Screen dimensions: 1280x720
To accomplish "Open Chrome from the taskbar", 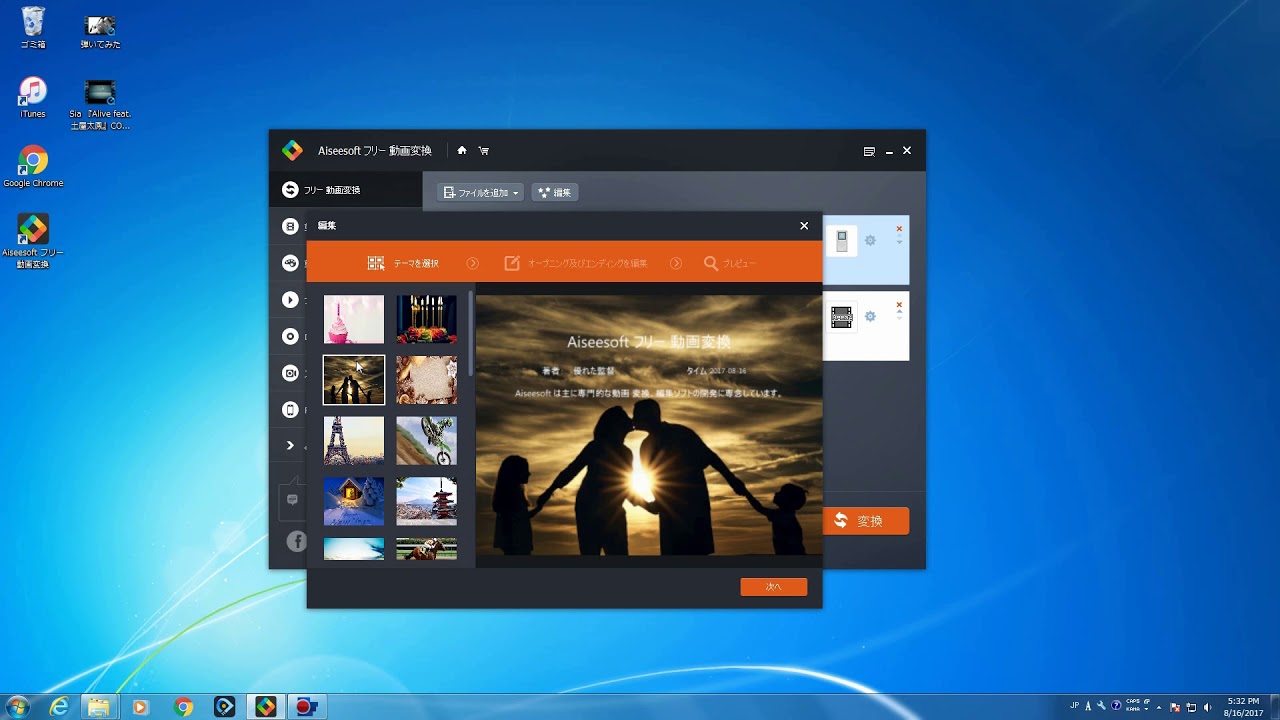I will pyautogui.click(x=183, y=707).
